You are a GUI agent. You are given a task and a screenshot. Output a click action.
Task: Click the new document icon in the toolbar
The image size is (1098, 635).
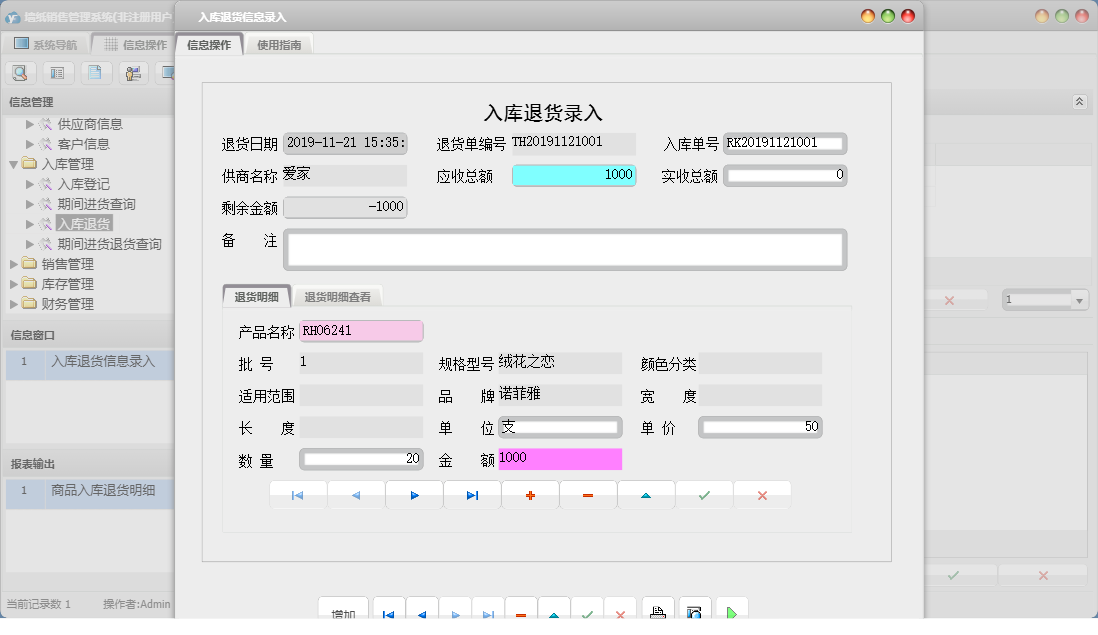pos(95,72)
